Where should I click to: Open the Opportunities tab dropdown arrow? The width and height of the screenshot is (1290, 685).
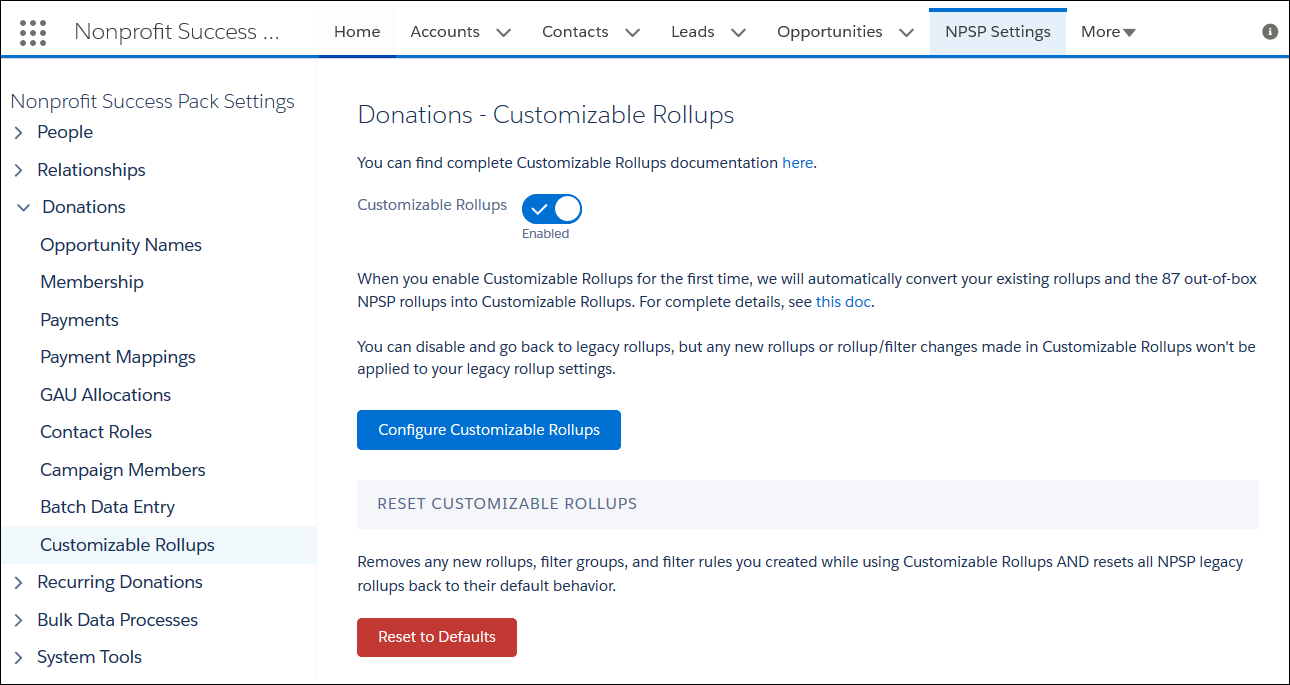click(907, 32)
